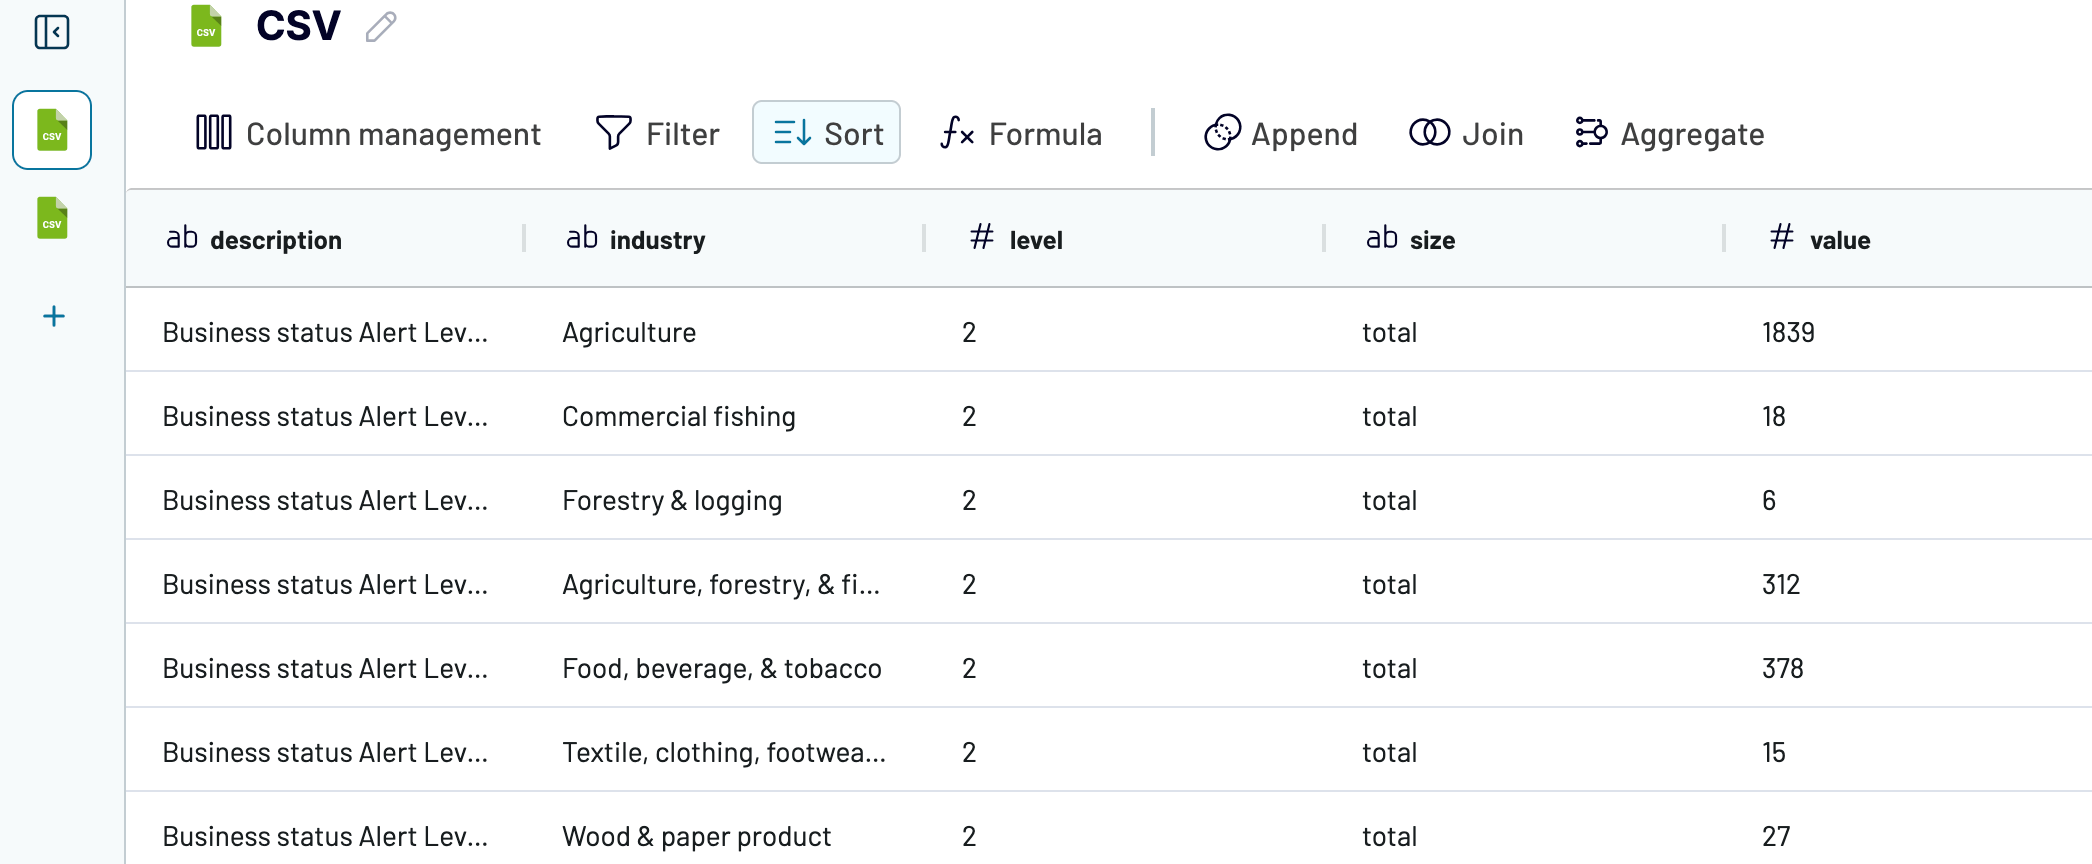The width and height of the screenshot is (2092, 864).
Task: Select the 'Food, beverage, & tobacco' cell
Action: pos(722,668)
